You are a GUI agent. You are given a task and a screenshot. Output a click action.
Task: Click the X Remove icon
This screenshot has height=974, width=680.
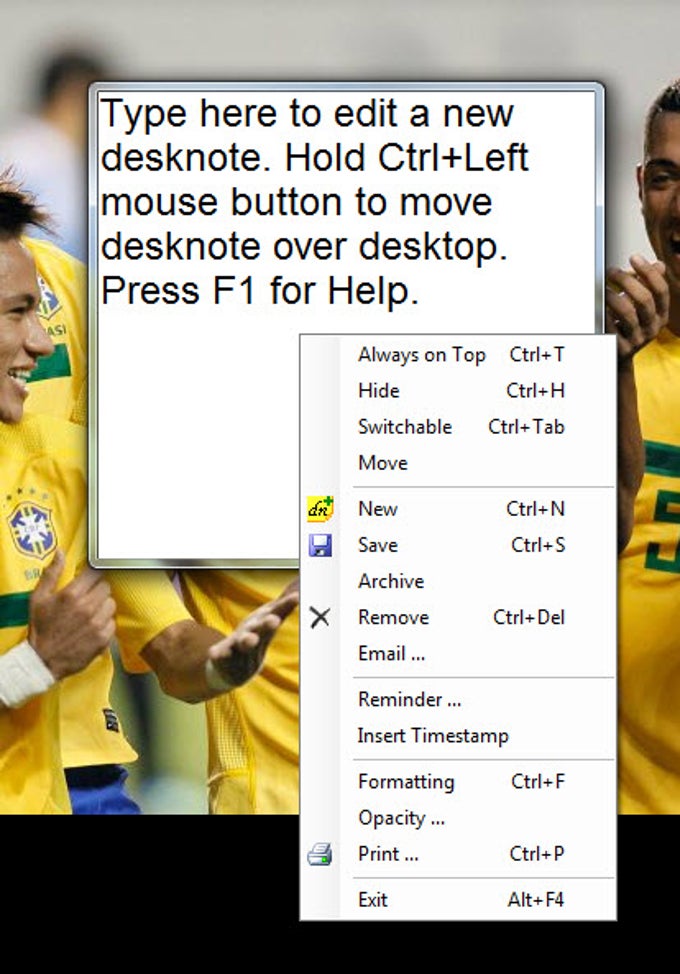pyautogui.click(x=320, y=617)
